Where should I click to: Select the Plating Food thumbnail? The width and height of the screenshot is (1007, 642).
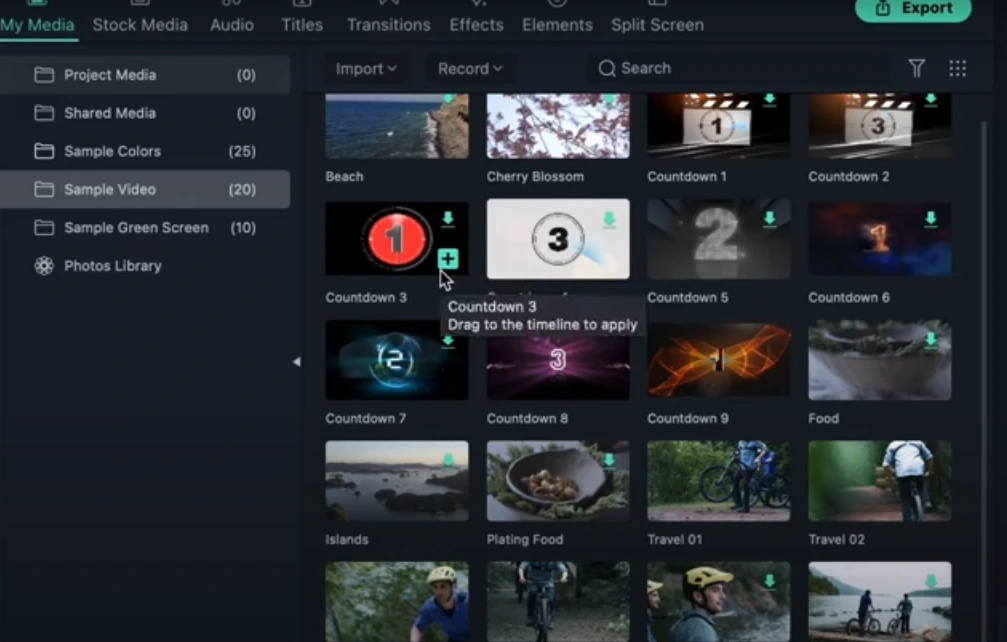[558, 480]
